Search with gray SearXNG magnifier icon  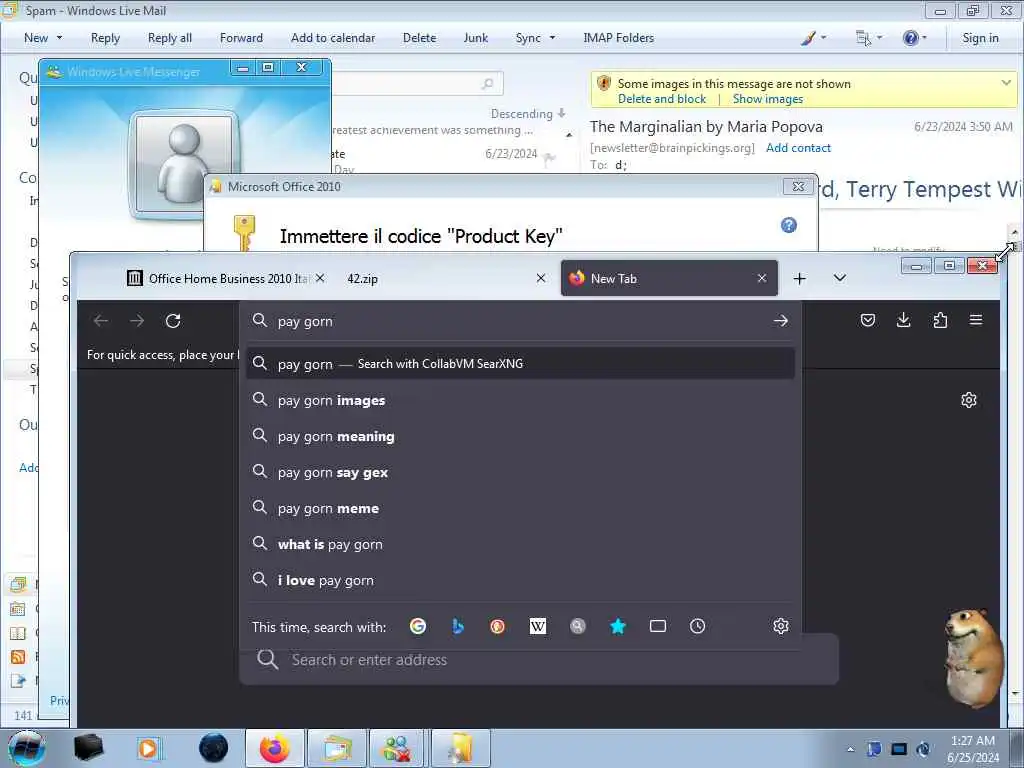(x=577, y=626)
